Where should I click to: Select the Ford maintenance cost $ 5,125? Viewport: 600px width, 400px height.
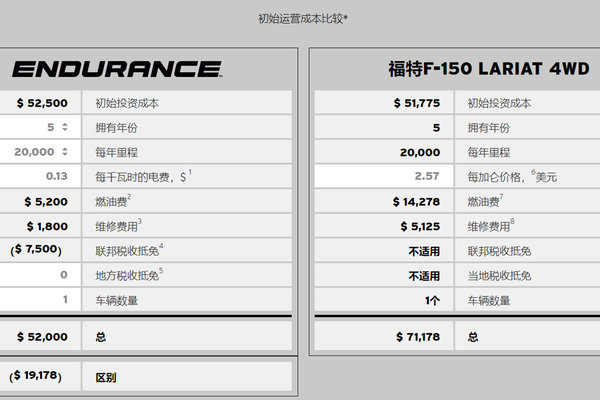coord(420,226)
